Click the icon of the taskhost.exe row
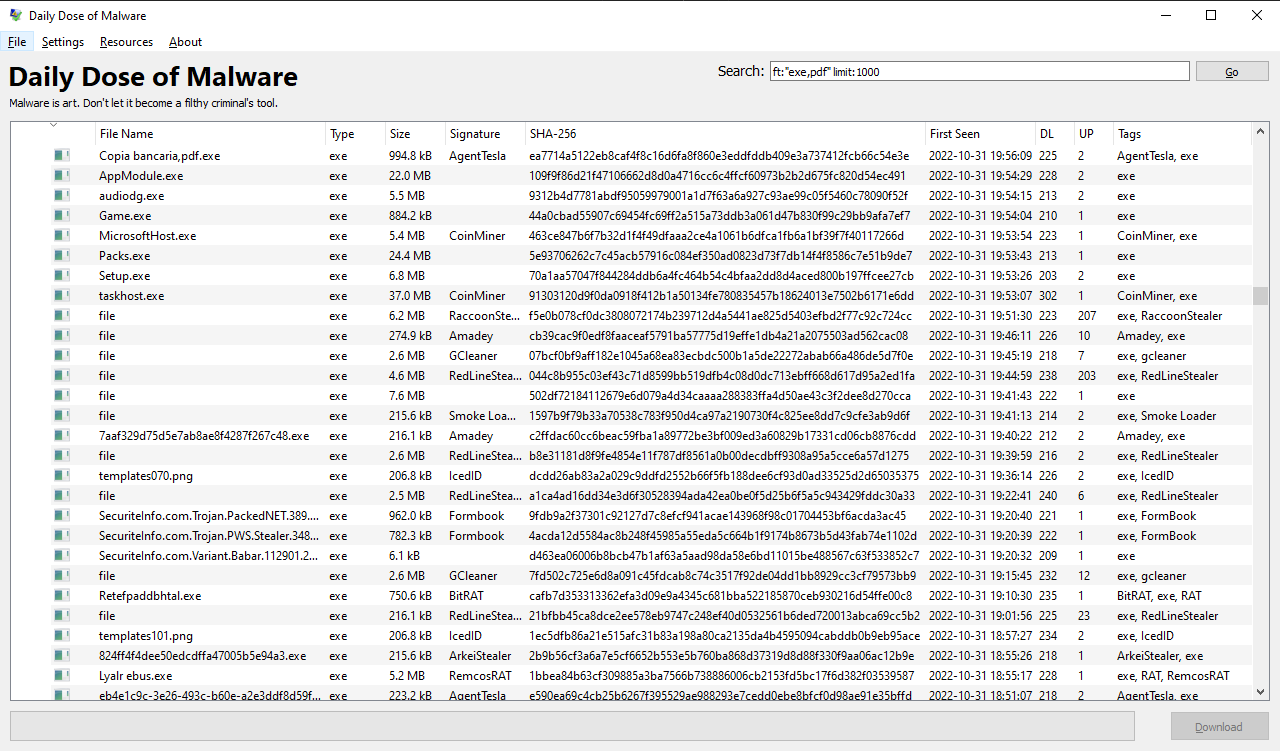Screen dimensions: 1280x751 click(62, 295)
